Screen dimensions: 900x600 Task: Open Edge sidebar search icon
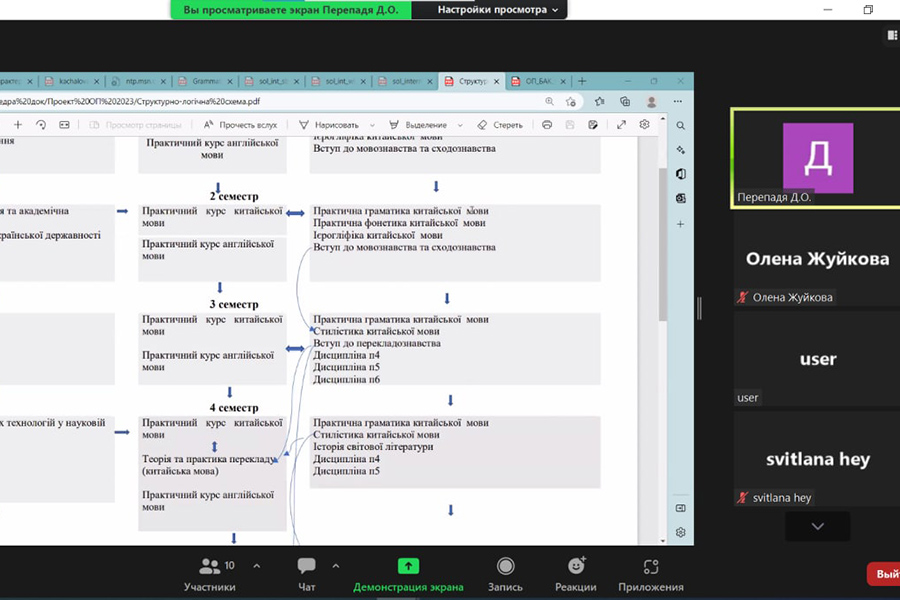point(680,126)
